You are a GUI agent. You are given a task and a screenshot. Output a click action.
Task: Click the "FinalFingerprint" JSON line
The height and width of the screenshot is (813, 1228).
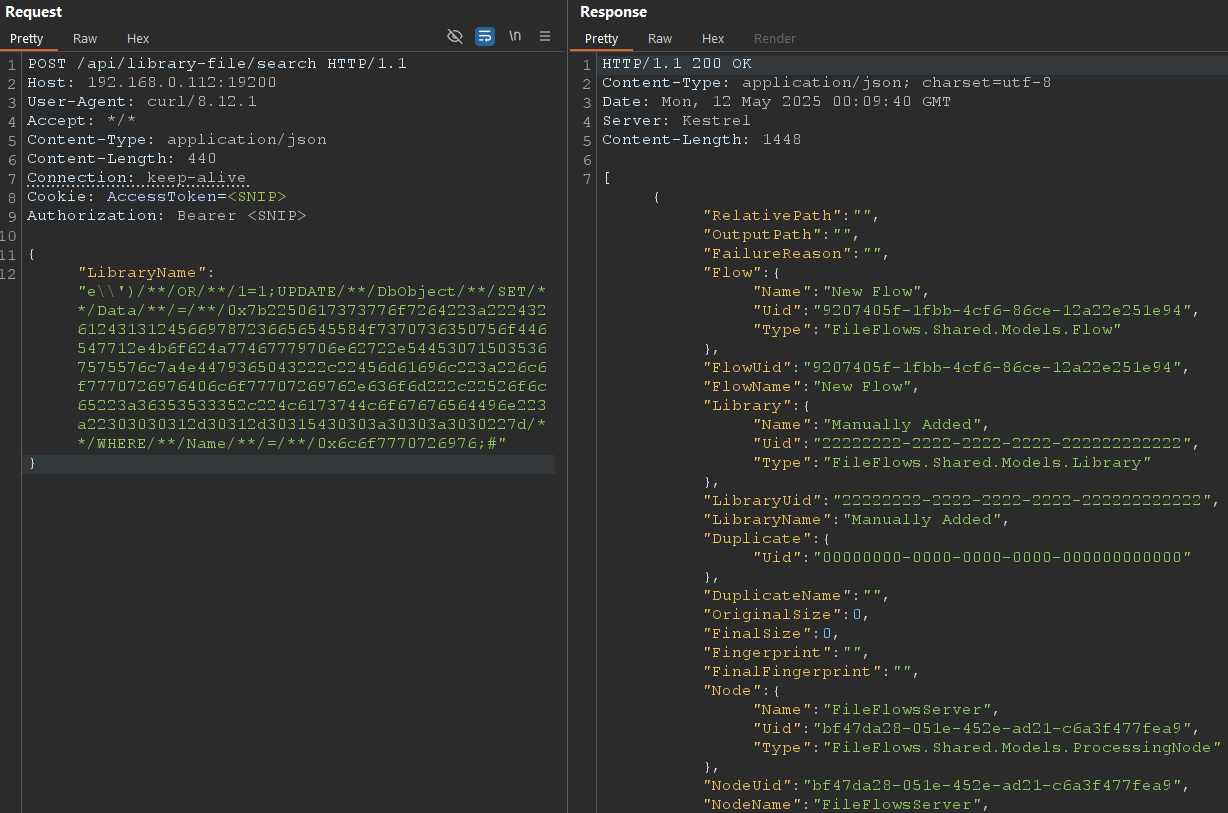pos(812,671)
